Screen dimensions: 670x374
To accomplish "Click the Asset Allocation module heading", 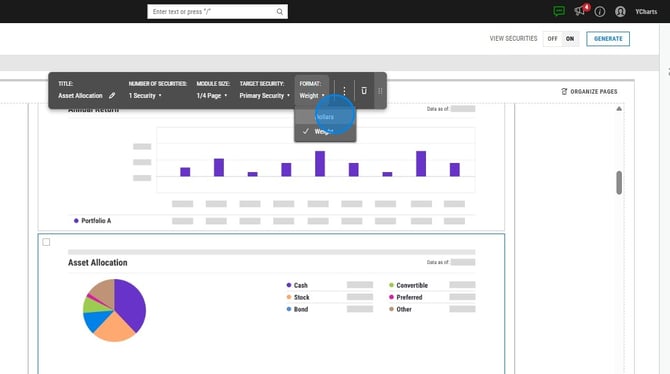I will tap(97, 262).
